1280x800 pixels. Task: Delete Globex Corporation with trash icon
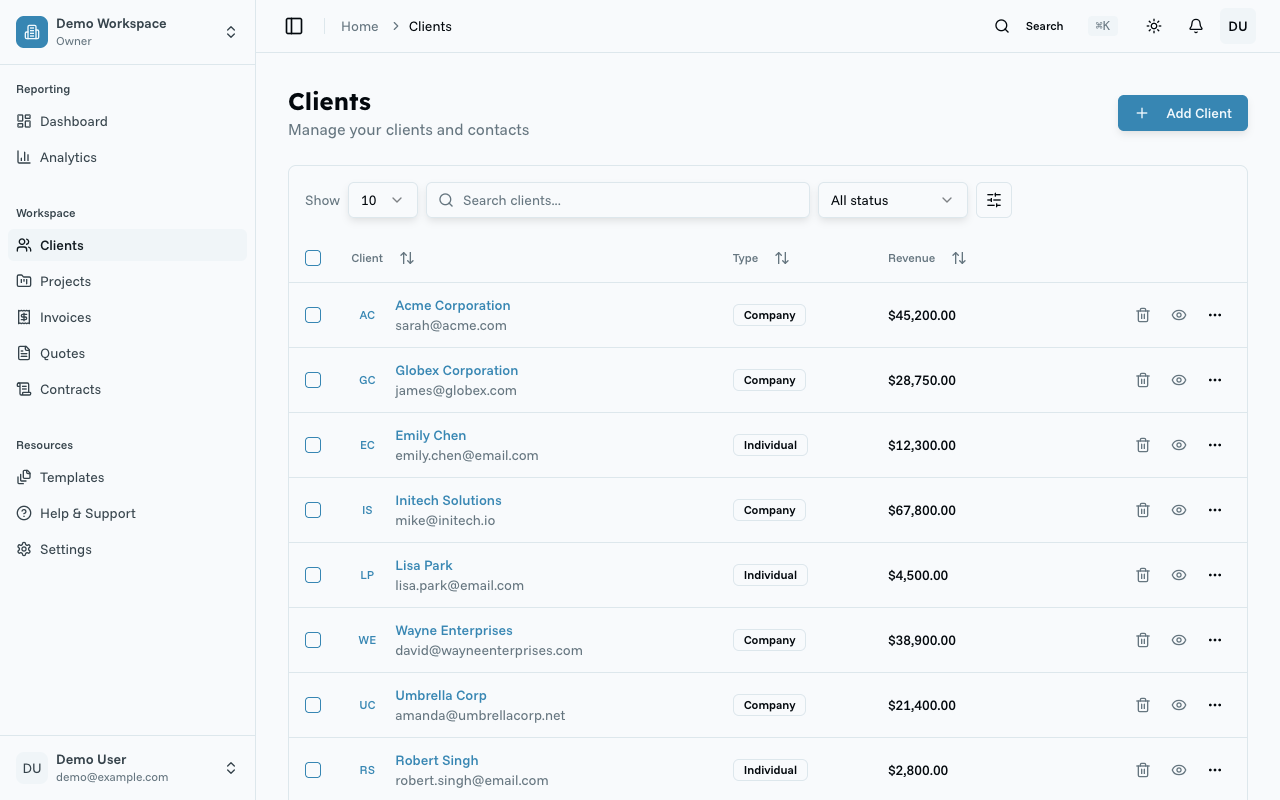[x=1143, y=380]
